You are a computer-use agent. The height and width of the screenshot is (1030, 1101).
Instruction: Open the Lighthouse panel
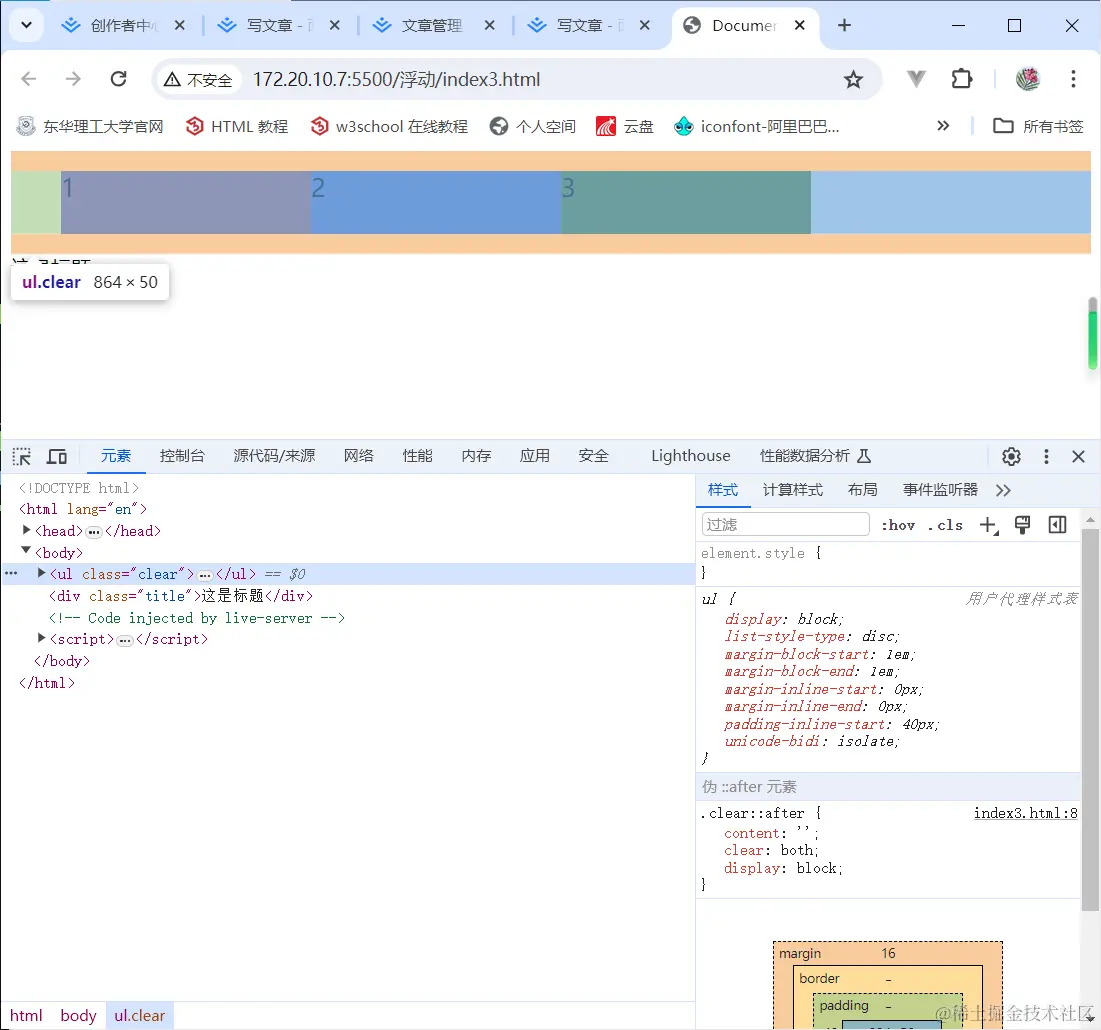click(x=690, y=456)
